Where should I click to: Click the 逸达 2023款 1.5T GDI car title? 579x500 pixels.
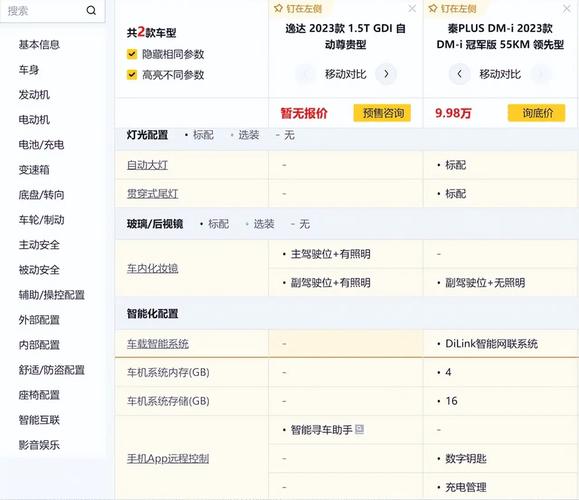point(345,36)
